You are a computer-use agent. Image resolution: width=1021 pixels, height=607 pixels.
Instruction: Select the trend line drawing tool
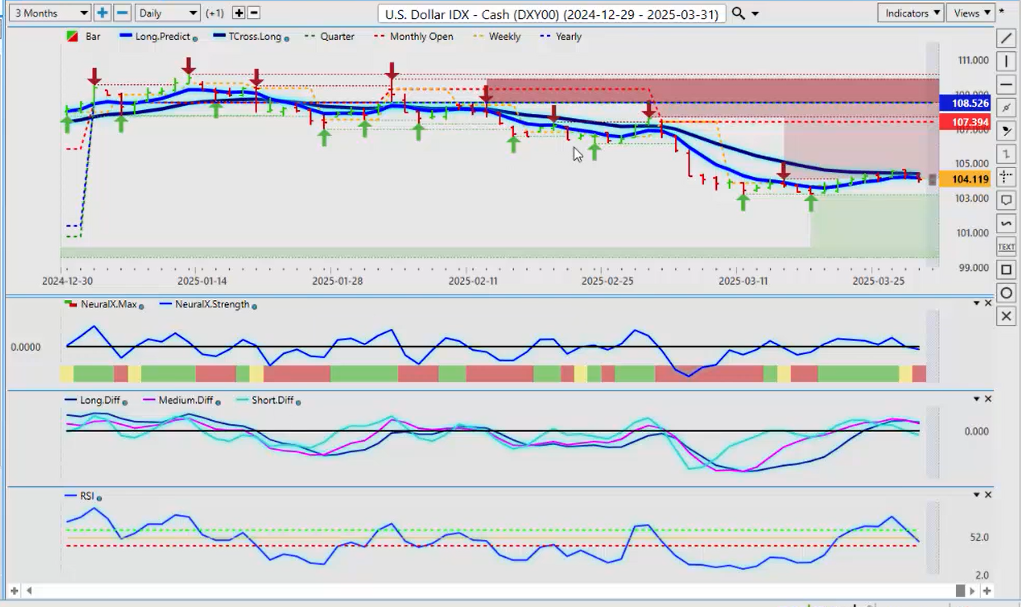pyautogui.click(x=1007, y=38)
